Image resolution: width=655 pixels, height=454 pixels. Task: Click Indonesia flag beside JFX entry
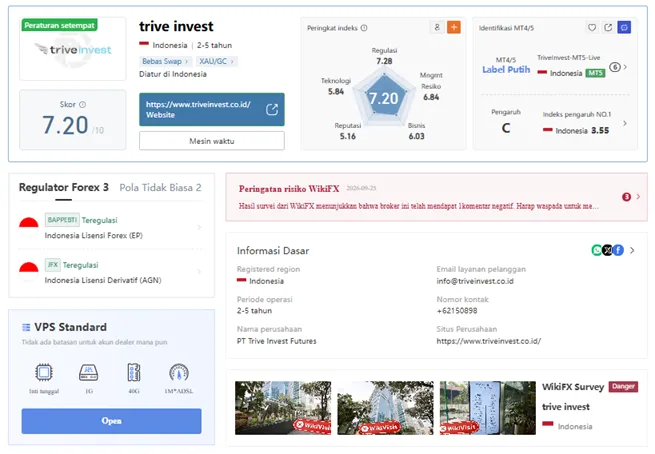click(x=29, y=271)
